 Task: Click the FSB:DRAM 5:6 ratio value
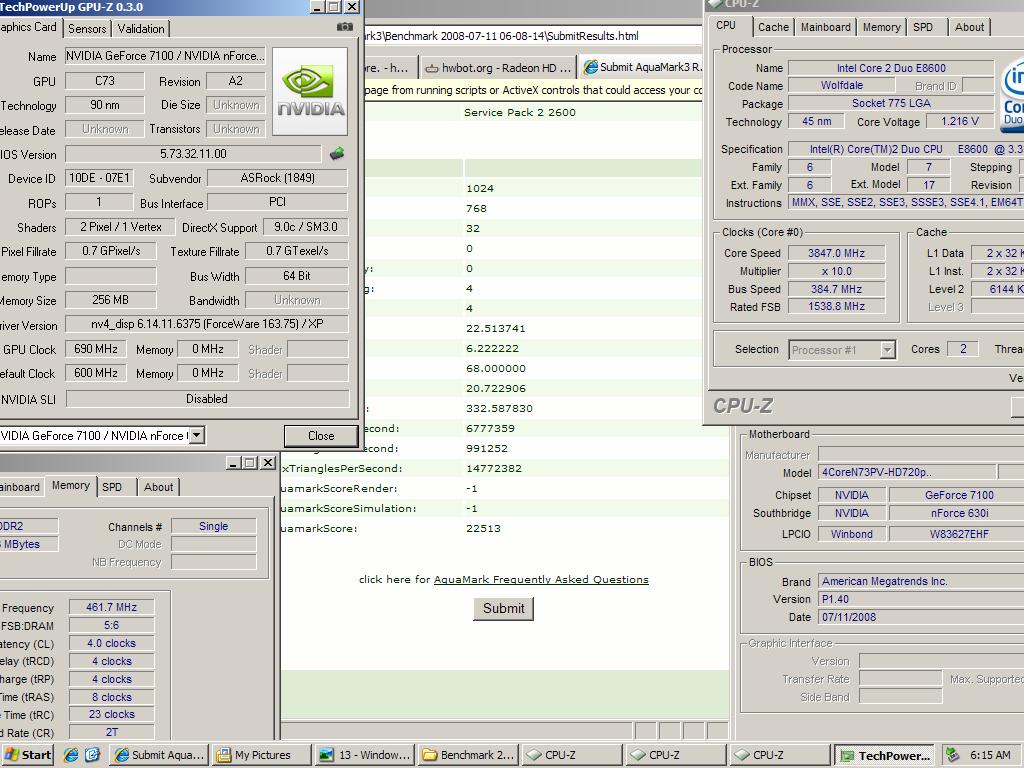coord(112,626)
